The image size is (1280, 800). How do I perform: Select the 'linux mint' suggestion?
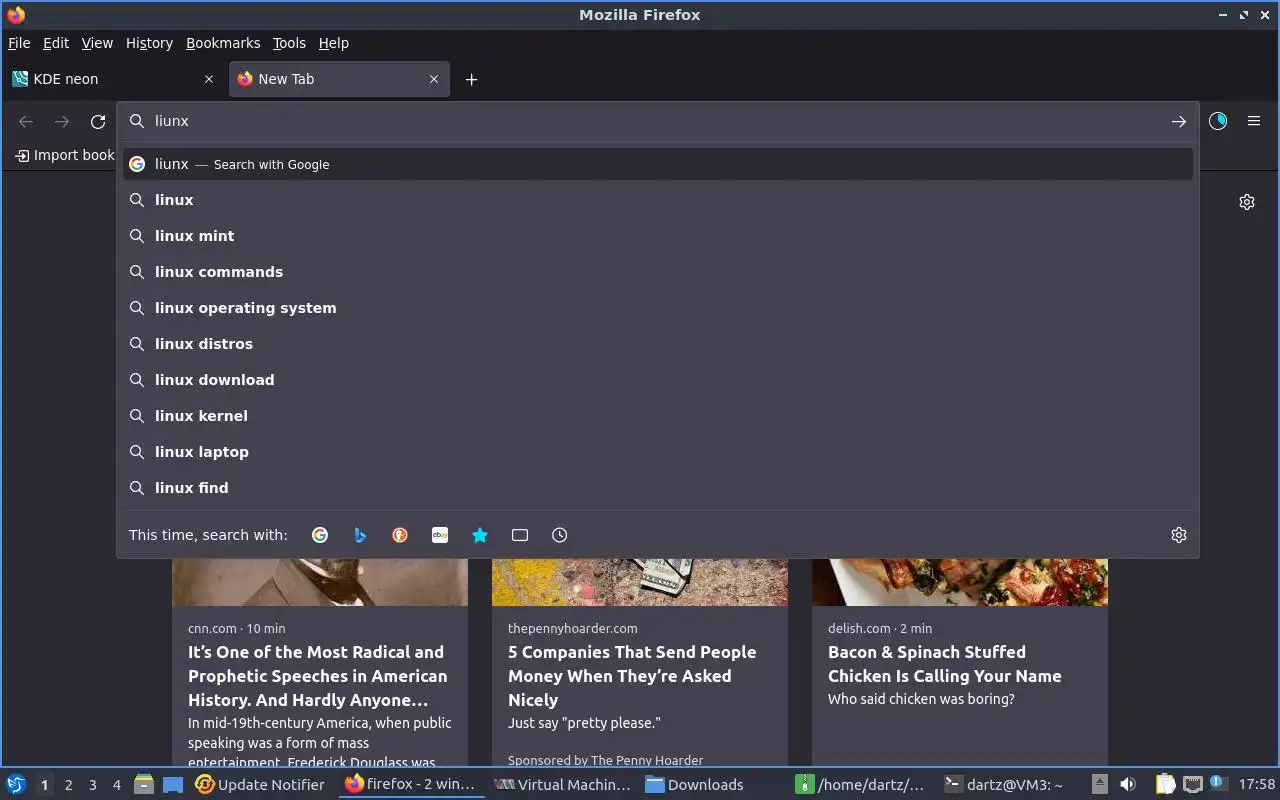click(x=658, y=236)
